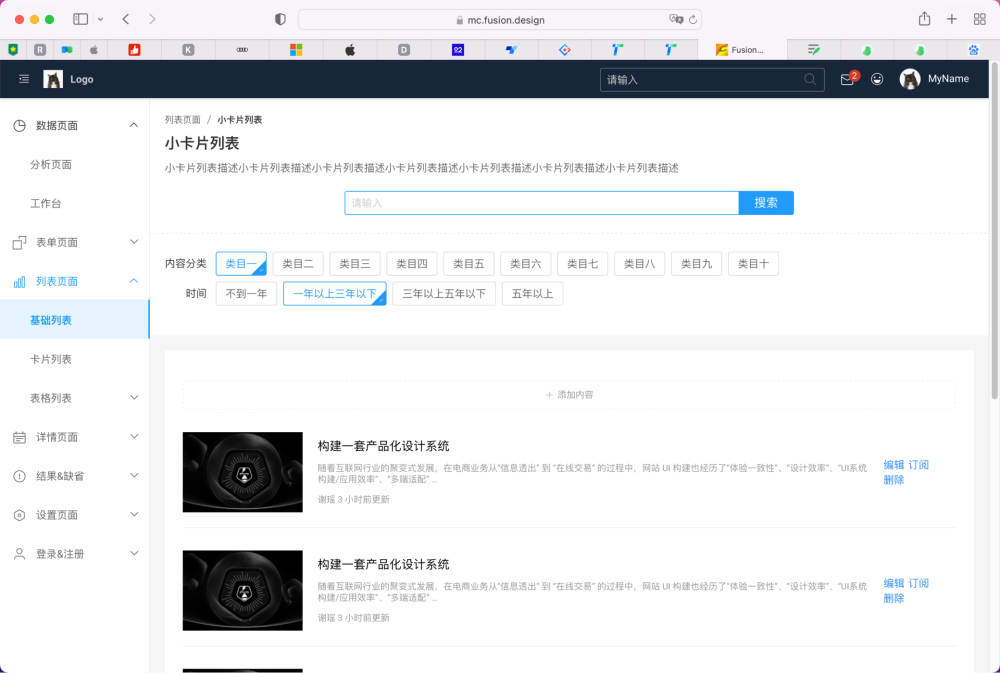Click the 添加内容 dashed area
The height and width of the screenshot is (673, 1000).
click(569, 394)
